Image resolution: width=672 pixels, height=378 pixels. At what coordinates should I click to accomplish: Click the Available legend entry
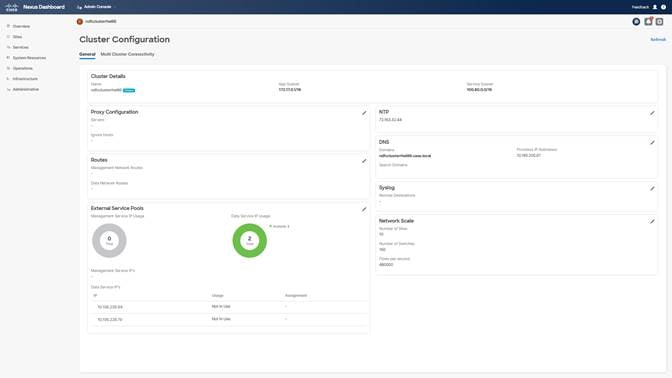[x=279, y=226]
